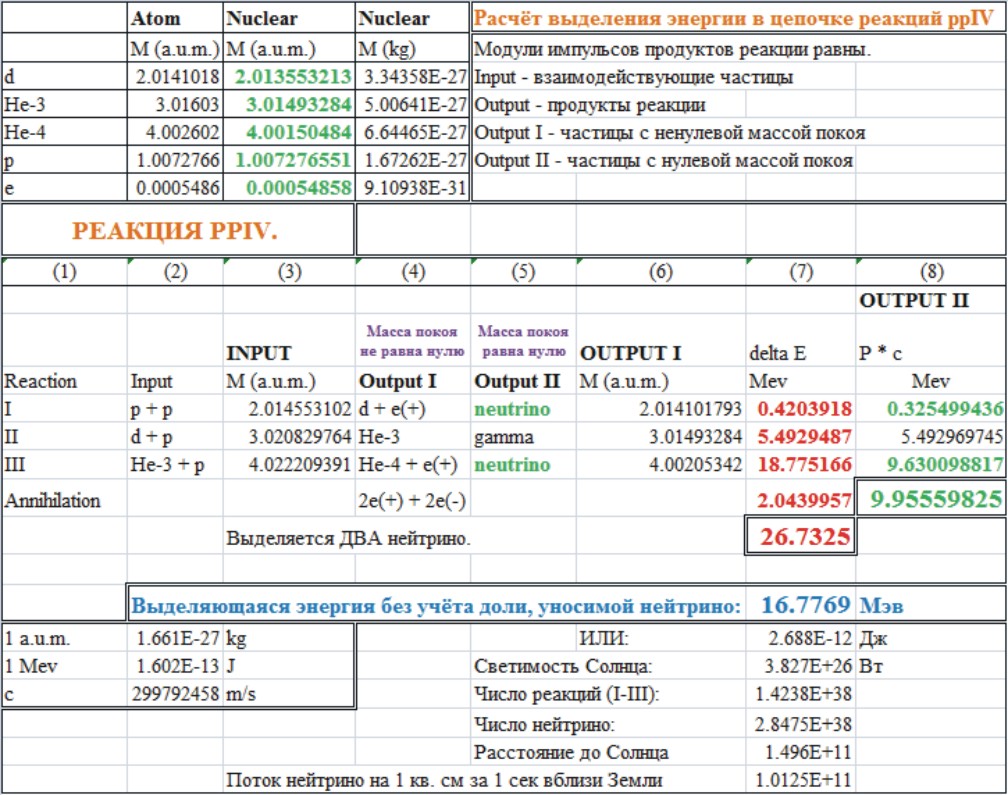The width and height of the screenshot is (1008, 795).
Task: Click column number cell (4)
Action: (x=413, y=272)
